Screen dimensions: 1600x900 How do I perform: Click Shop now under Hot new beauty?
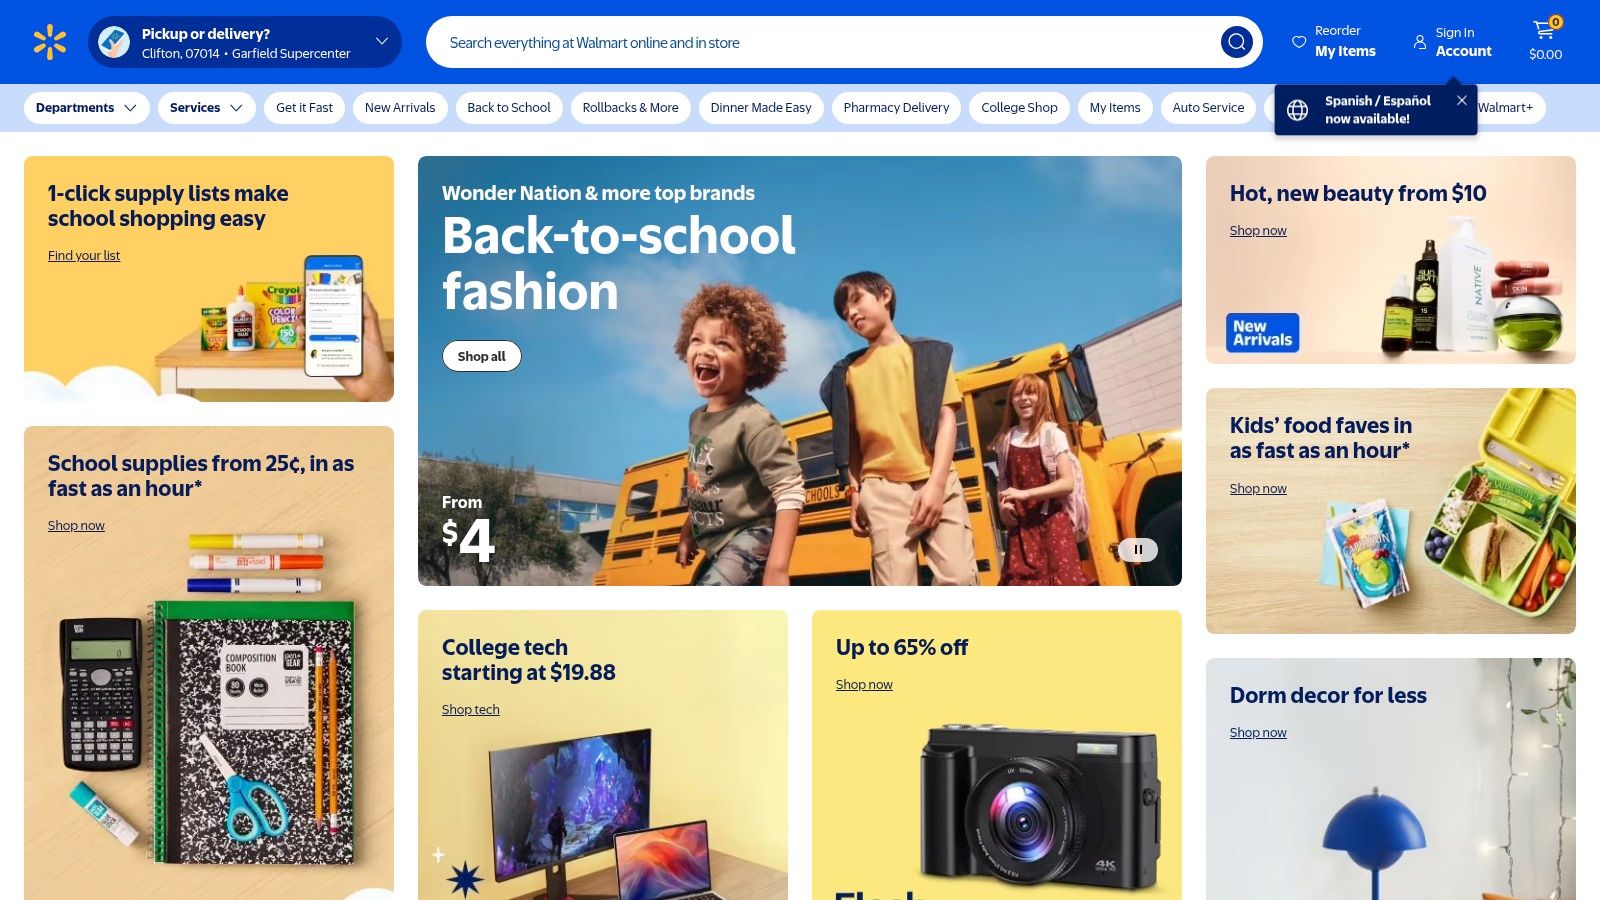click(1258, 231)
